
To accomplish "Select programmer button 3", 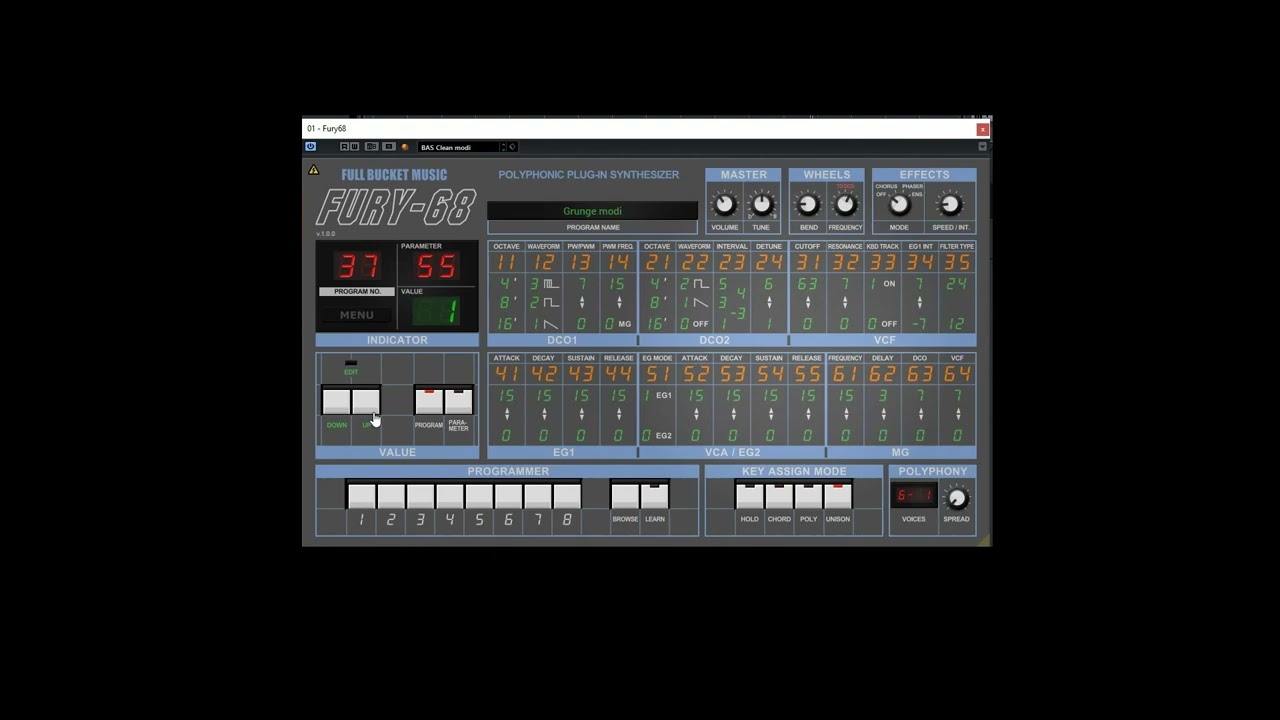I will coord(420,496).
